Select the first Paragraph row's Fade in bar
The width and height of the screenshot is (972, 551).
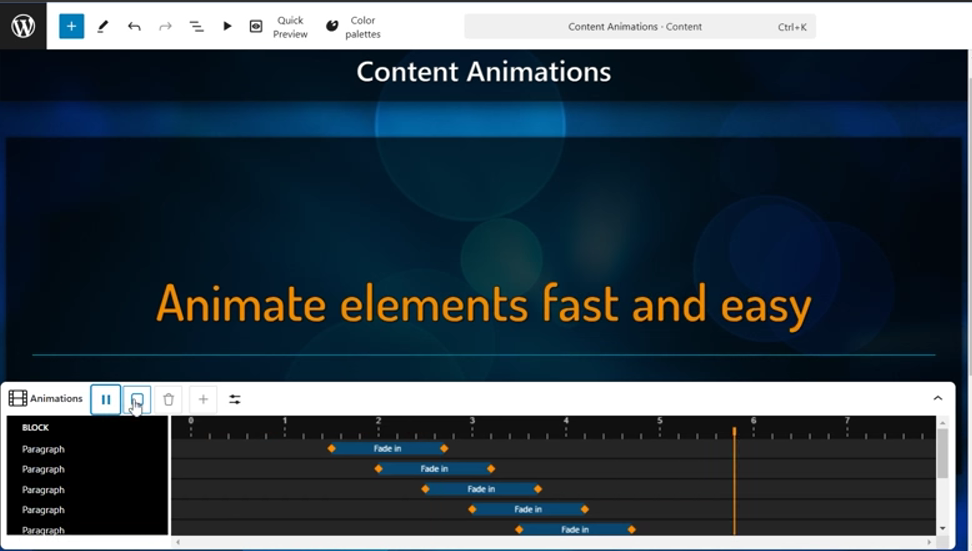tap(387, 448)
